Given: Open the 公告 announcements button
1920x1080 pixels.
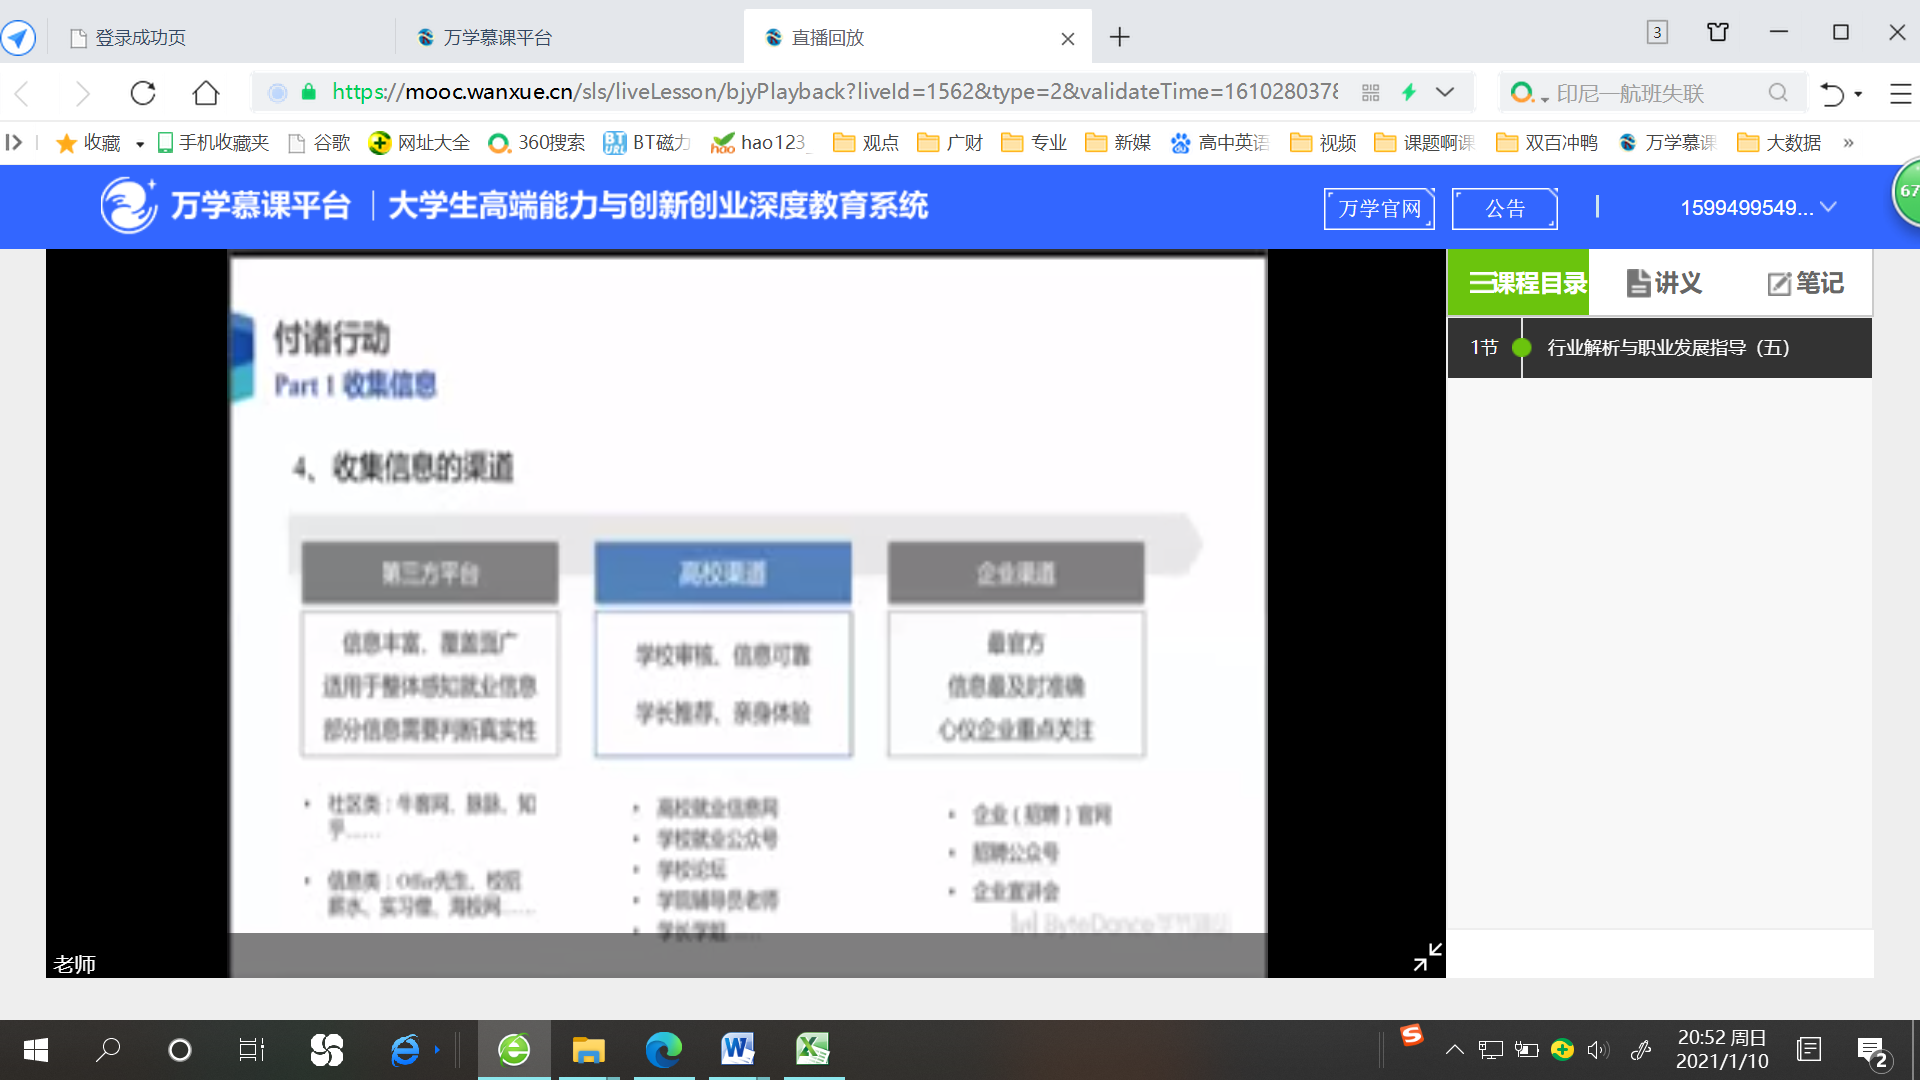Looking at the screenshot, I should click(x=1504, y=208).
